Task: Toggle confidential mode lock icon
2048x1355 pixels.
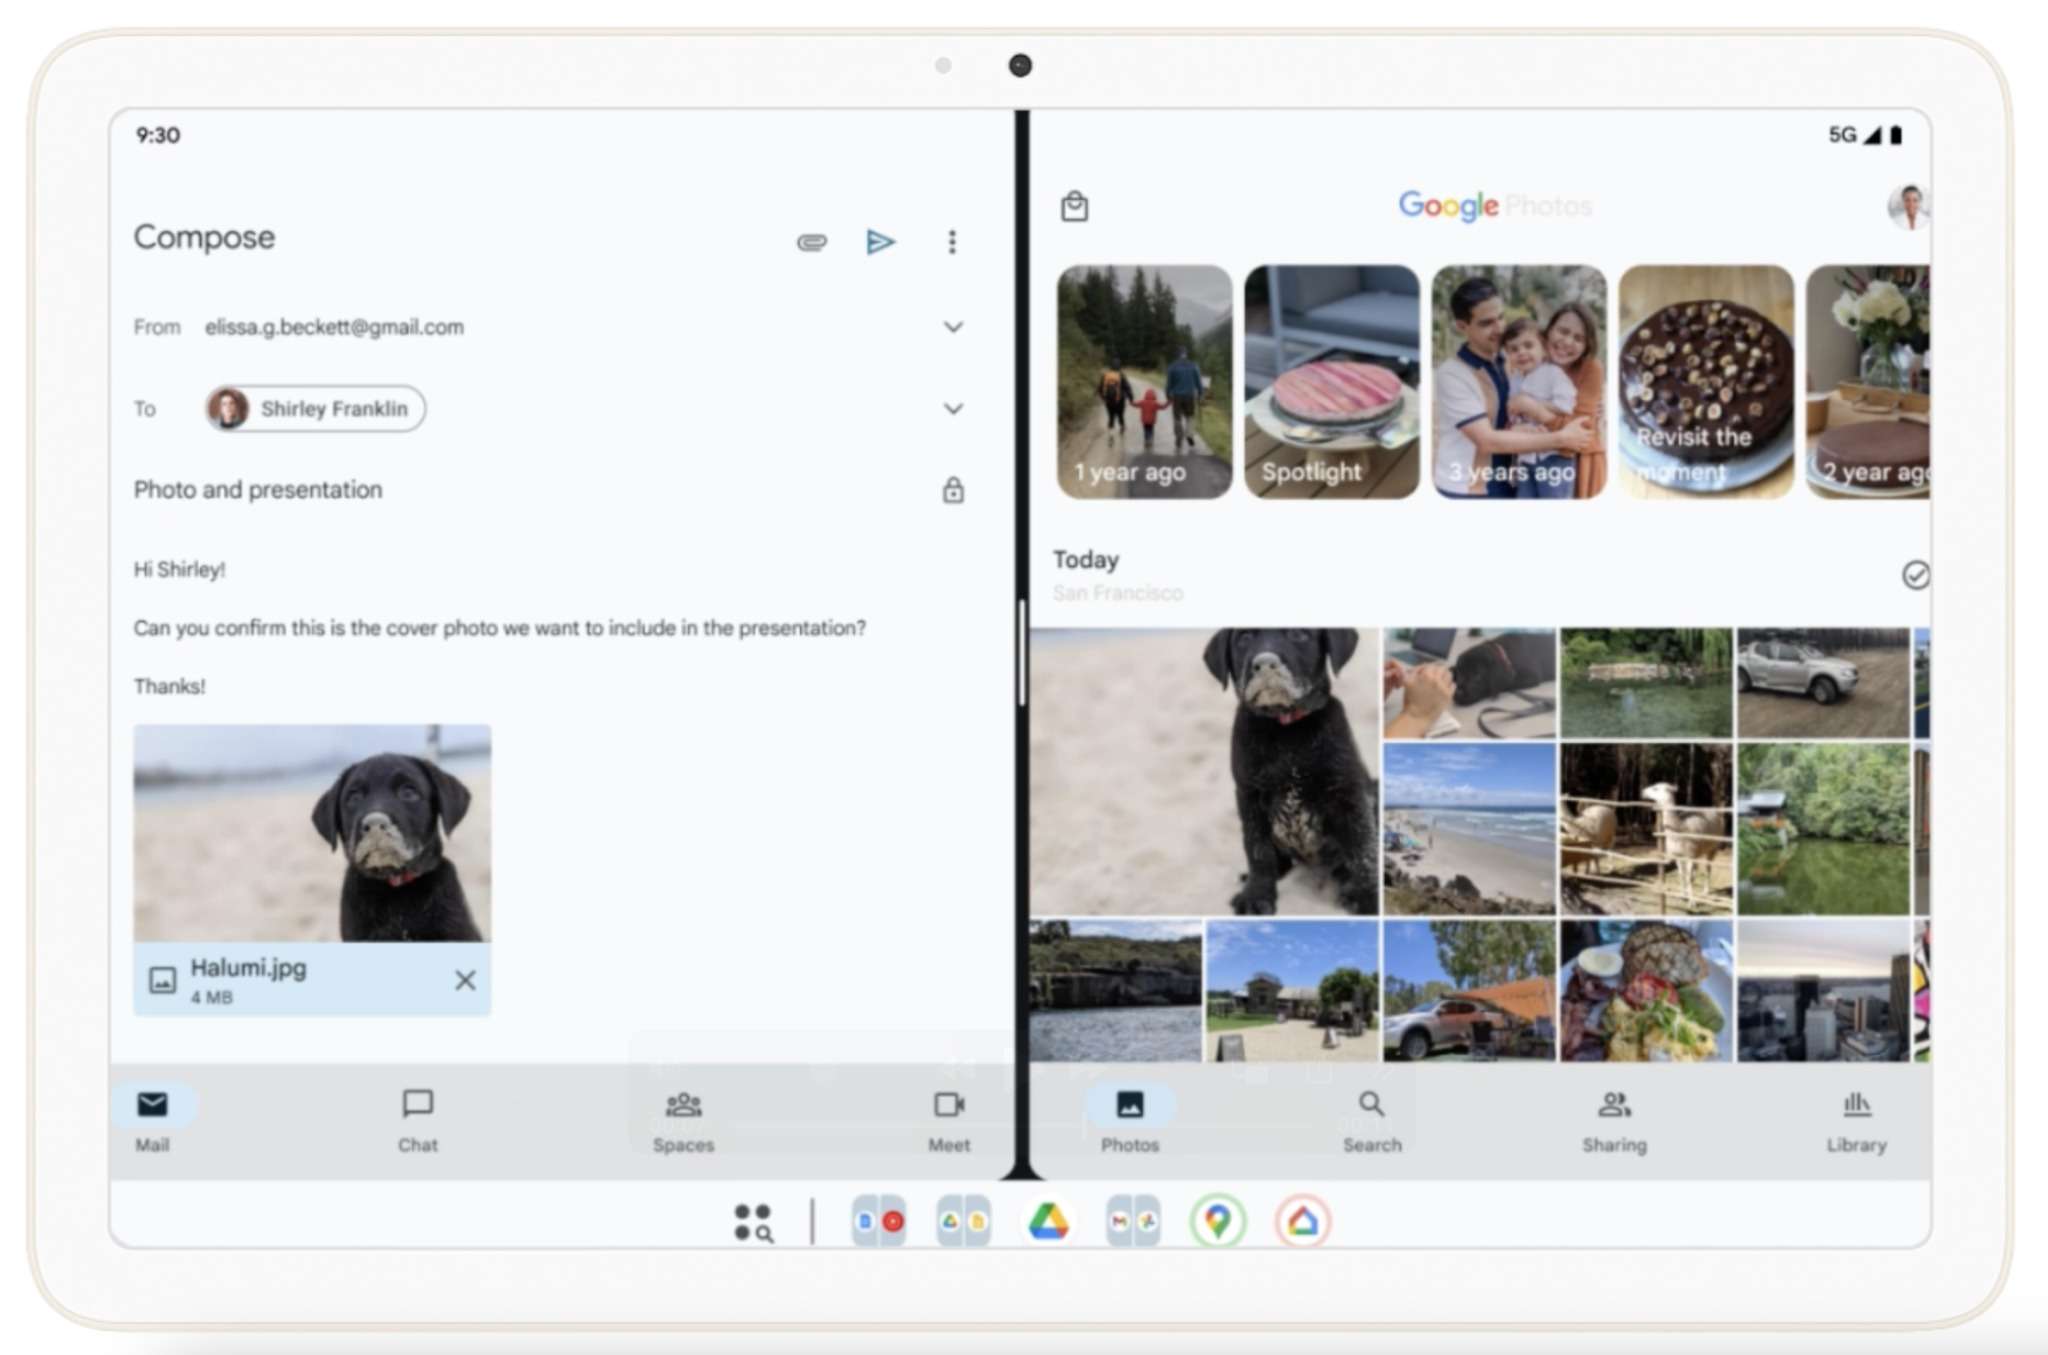Action: [953, 490]
